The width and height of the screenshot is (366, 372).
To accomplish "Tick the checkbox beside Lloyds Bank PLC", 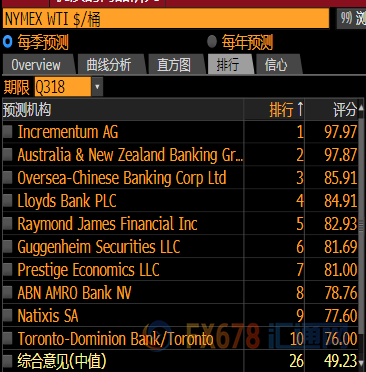I will tap(7, 201).
